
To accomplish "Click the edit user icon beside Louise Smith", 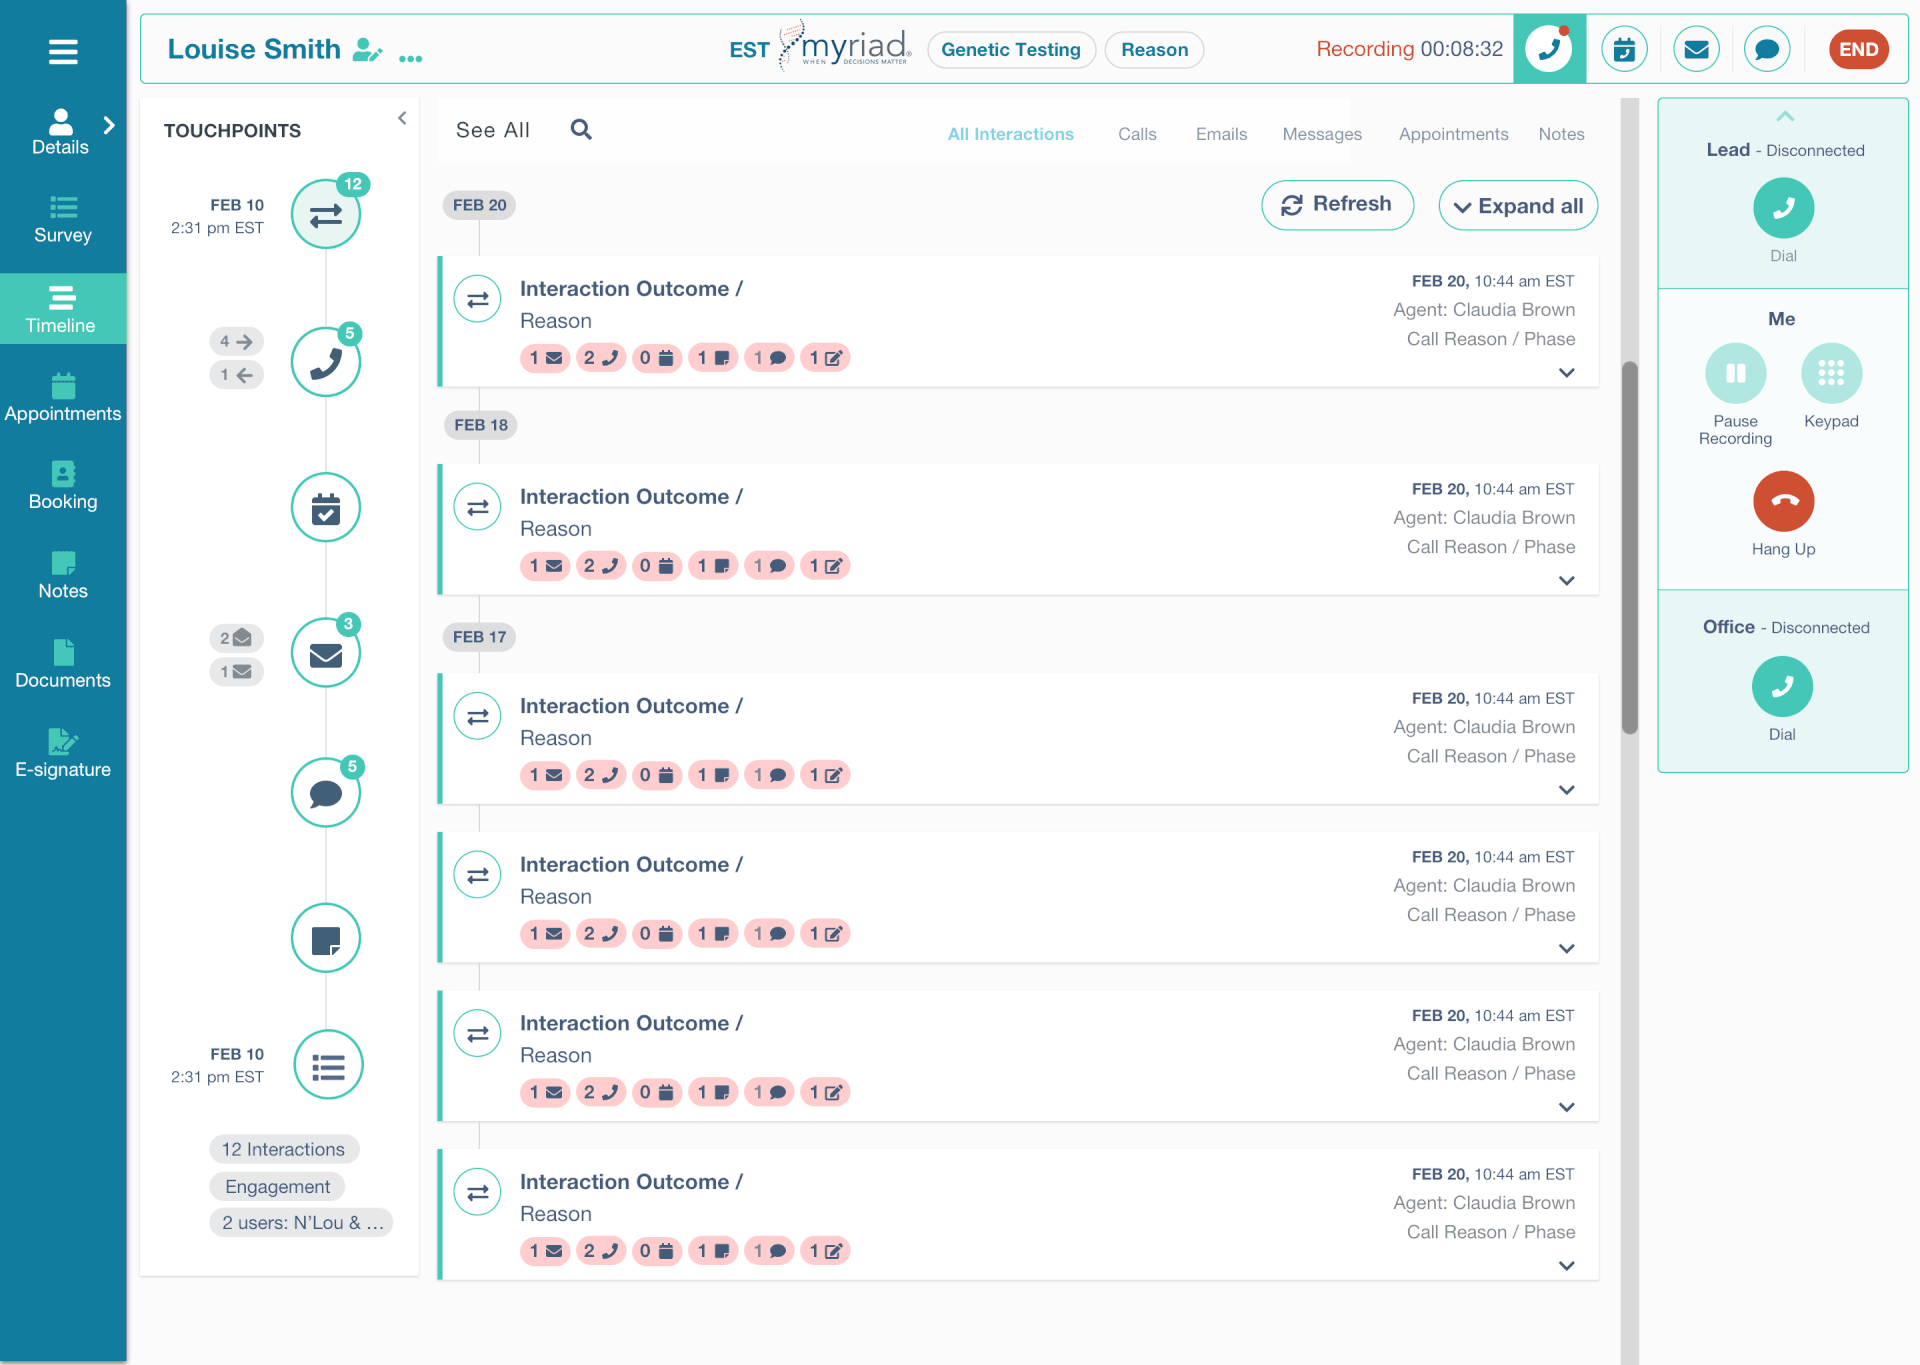I will point(367,50).
